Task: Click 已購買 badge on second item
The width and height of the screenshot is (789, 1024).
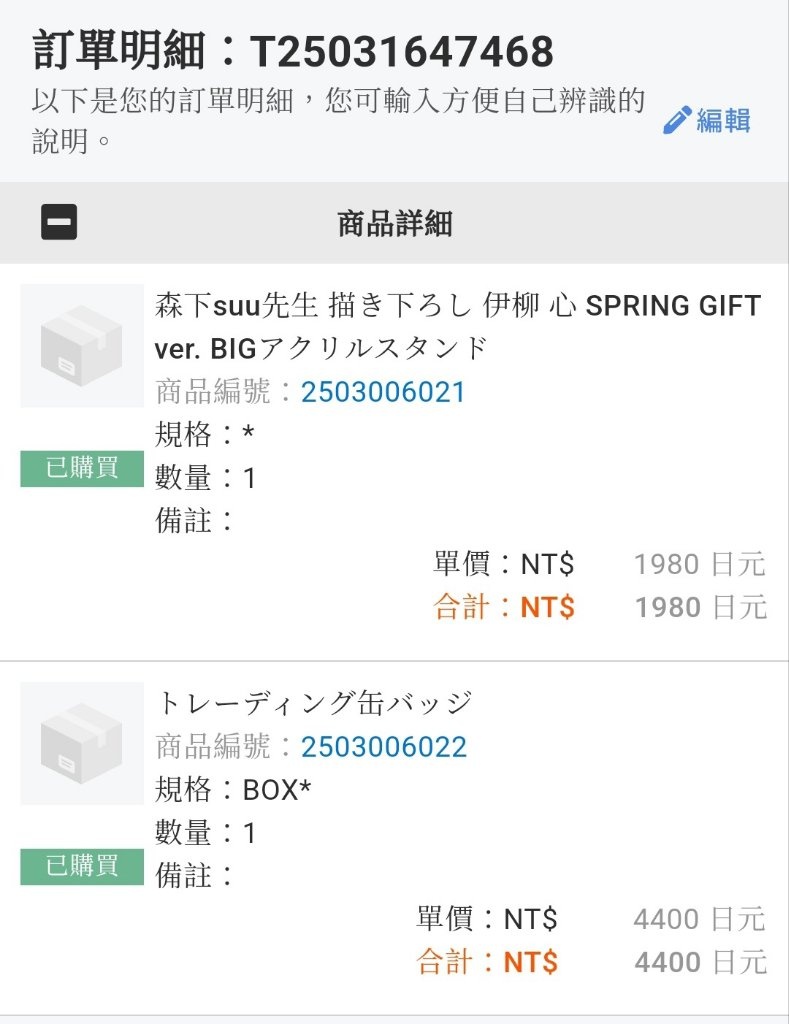Action: point(82,867)
